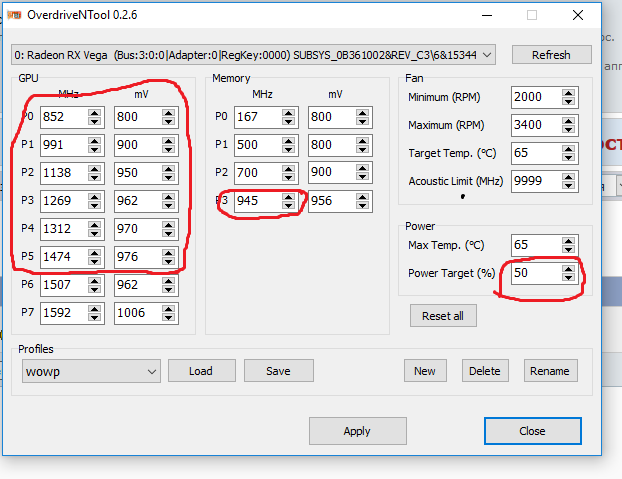Decrease GPU P1 mV with down arrow
This screenshot has height=479, width=622.
coord(169,149)
